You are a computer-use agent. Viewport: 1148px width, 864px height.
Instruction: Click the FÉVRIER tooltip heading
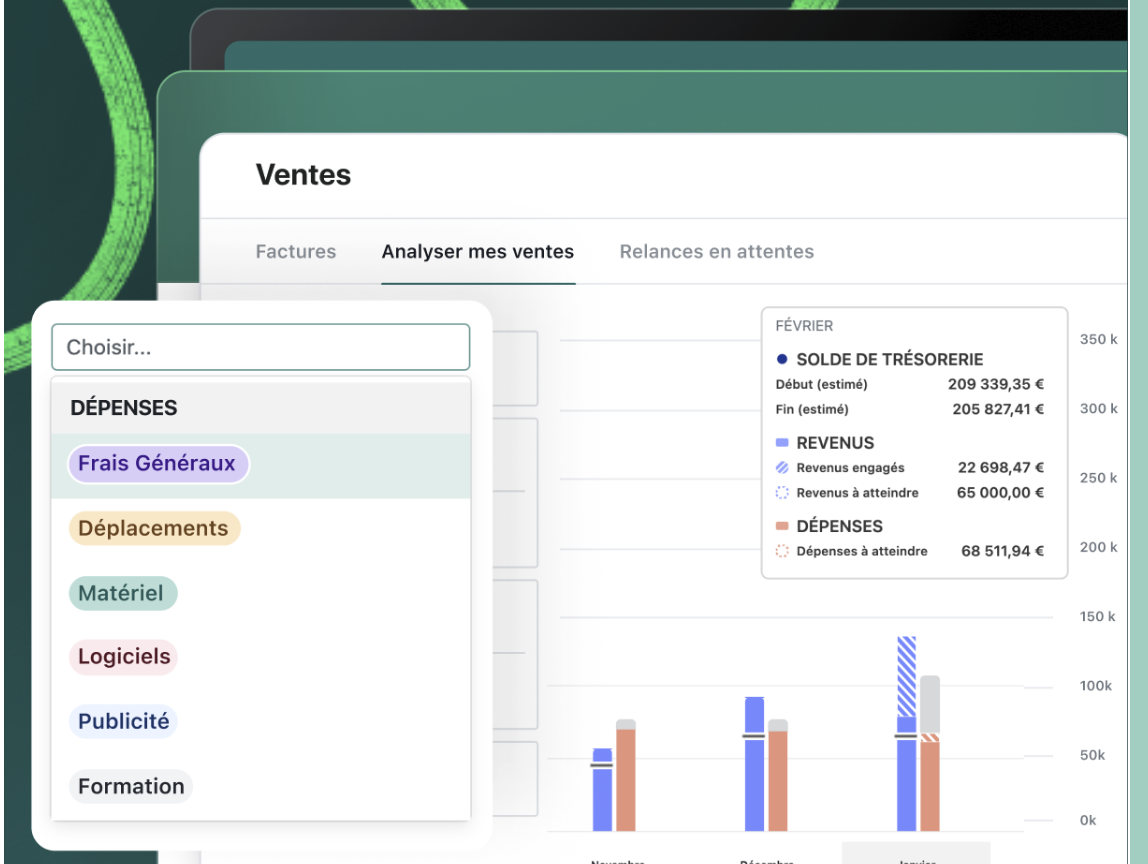click(x=804, y=326)
